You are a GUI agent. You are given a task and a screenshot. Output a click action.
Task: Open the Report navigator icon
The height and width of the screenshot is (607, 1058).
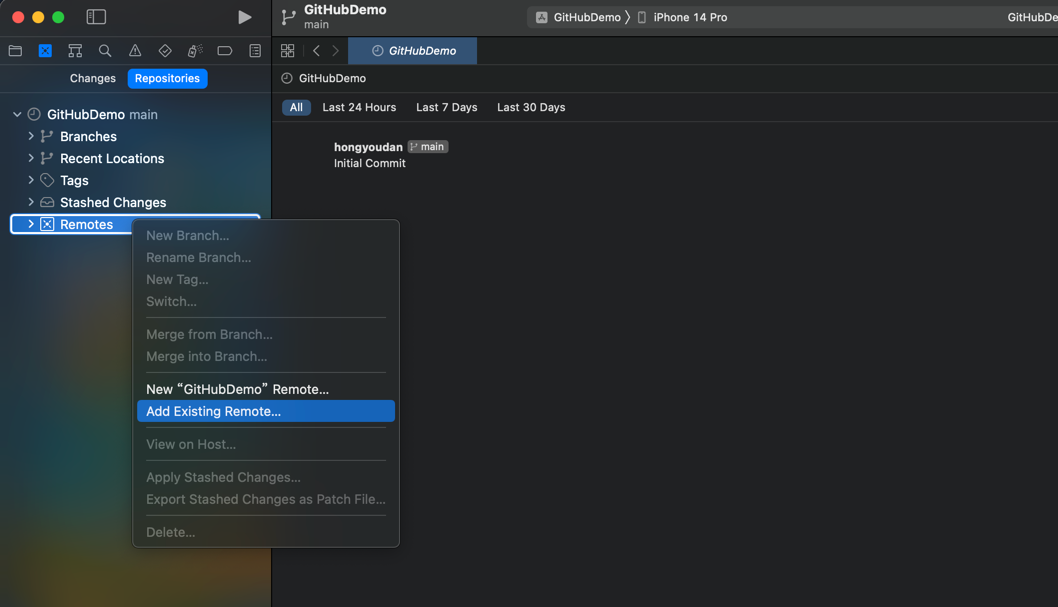255,51
